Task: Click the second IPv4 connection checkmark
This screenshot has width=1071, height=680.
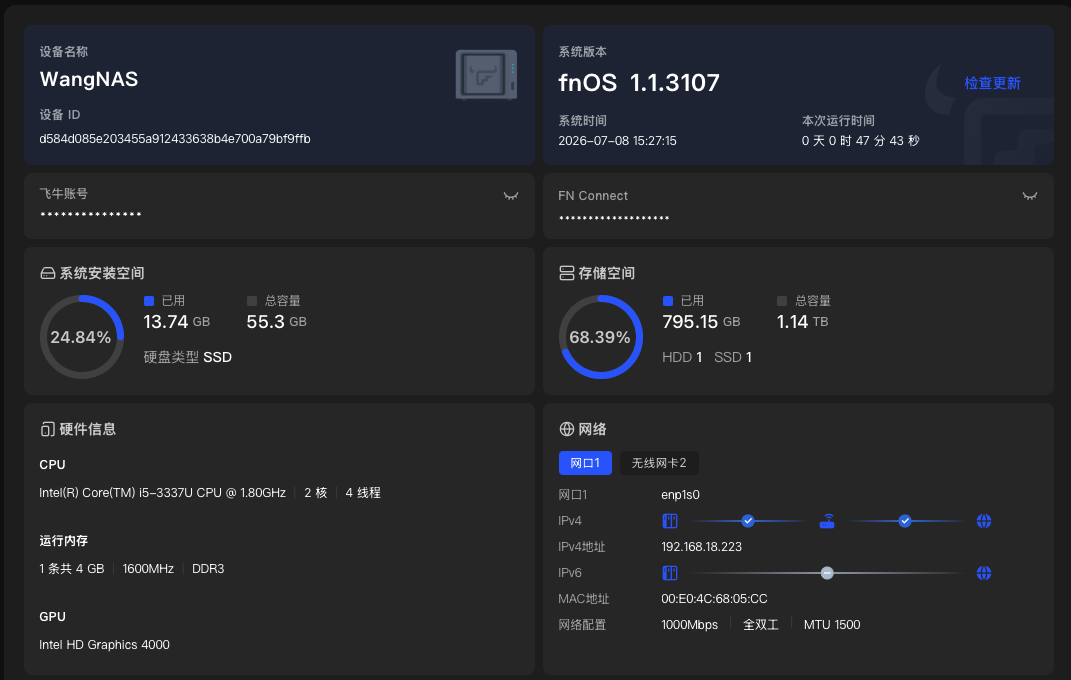Action: pyautogui.click(x=905, y=521)
